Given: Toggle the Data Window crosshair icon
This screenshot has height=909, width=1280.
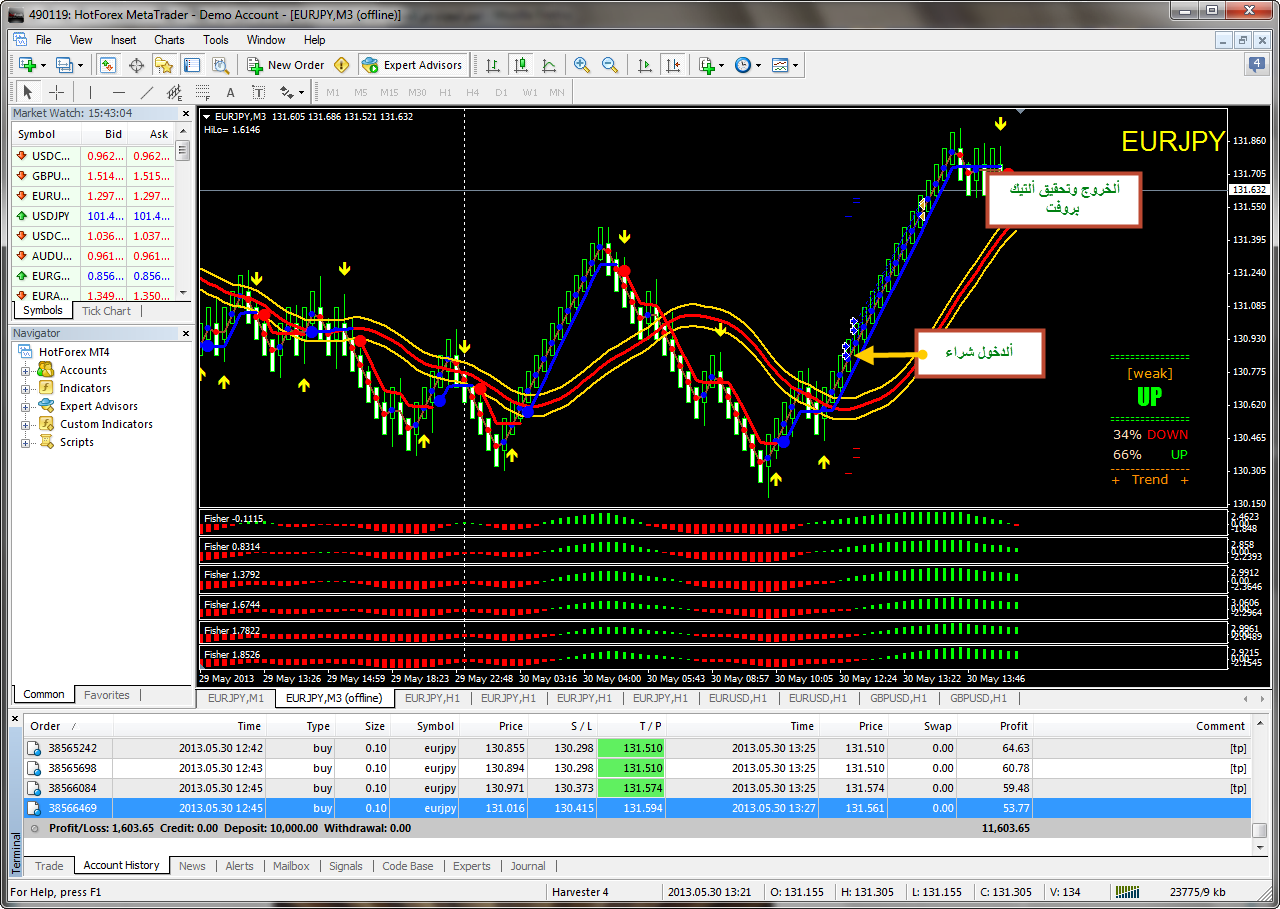Looking at the screenshot, I should [136, 65].
